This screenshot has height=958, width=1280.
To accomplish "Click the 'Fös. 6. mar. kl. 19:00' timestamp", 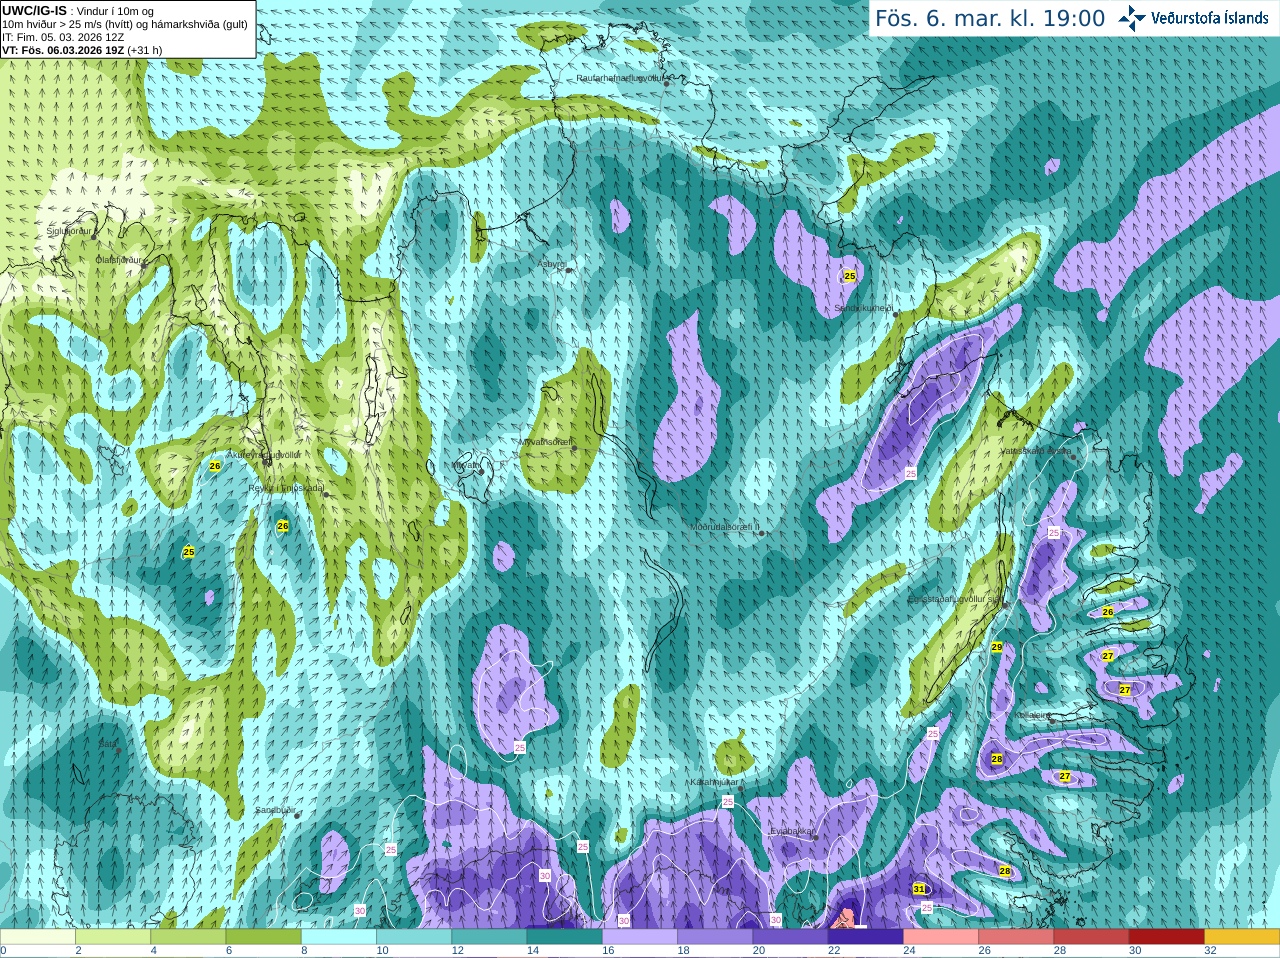I will point(990,18).
